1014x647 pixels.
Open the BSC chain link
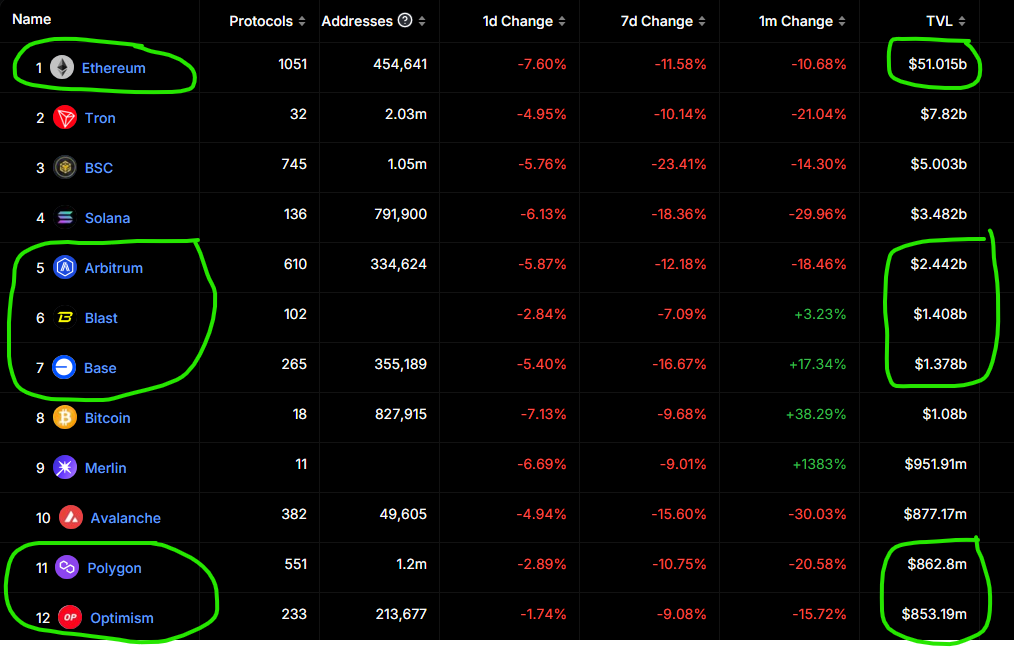tap(99, 168)
